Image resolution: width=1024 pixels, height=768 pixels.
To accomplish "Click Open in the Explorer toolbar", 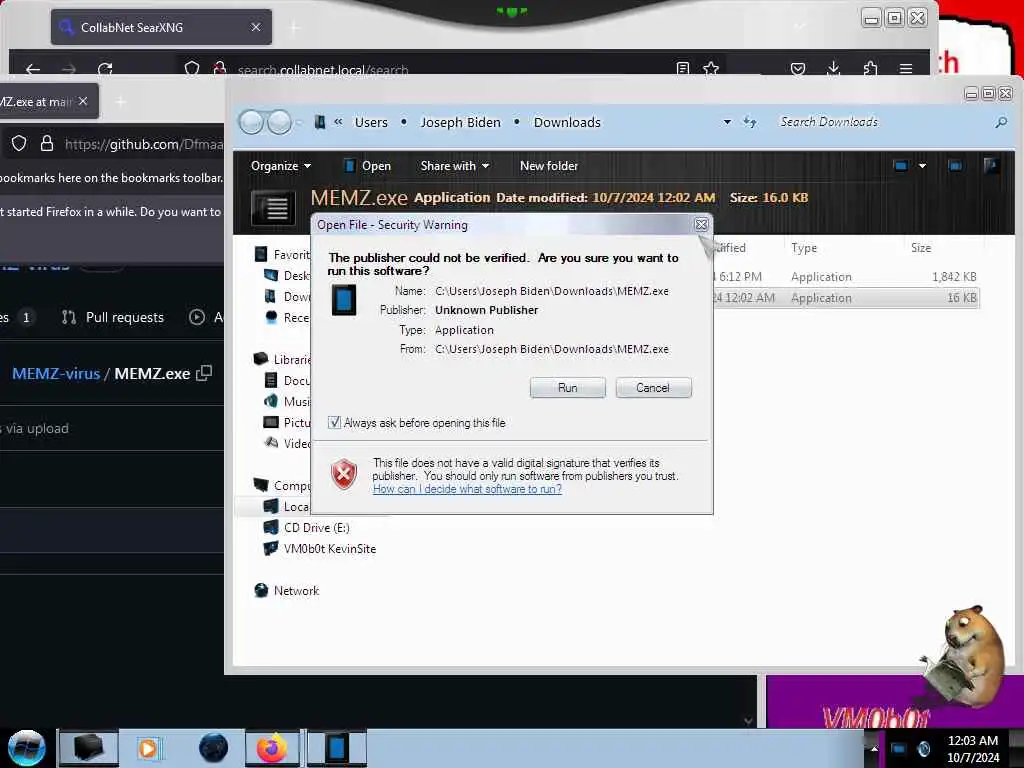I will coord(368,166).
